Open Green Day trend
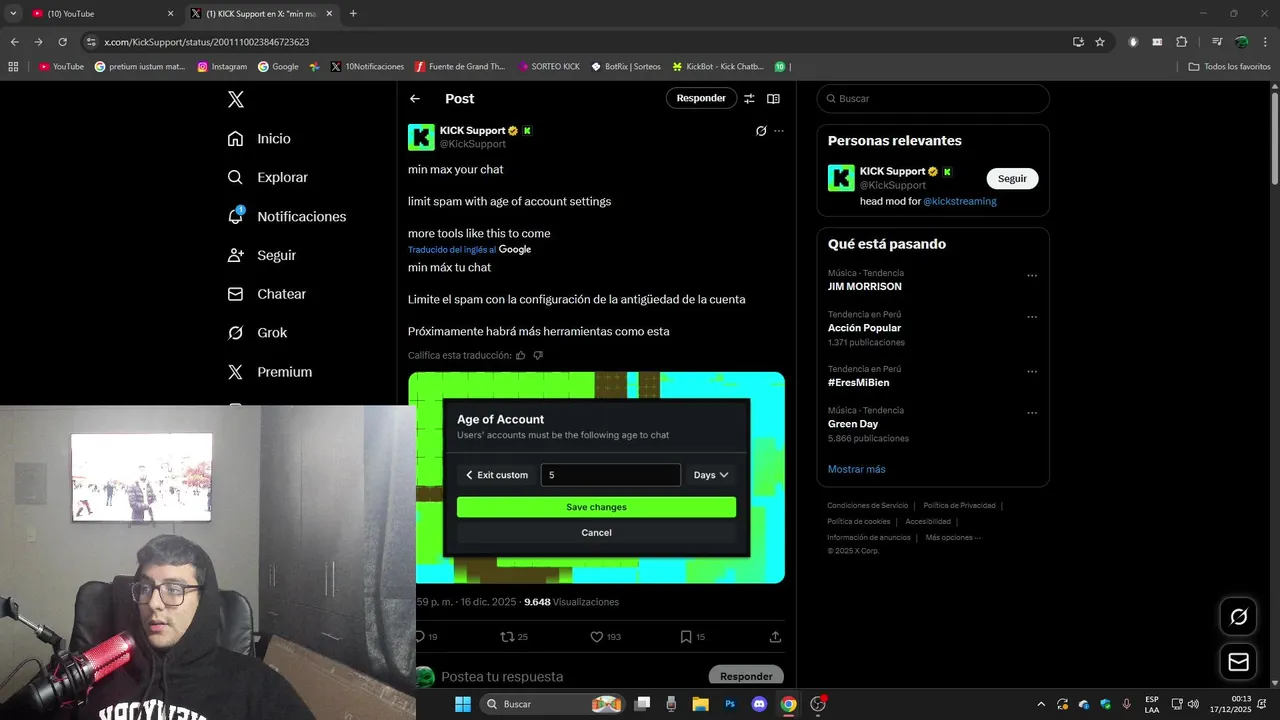The width and height of the screenshot is (1280, 720). pos(853,424)
